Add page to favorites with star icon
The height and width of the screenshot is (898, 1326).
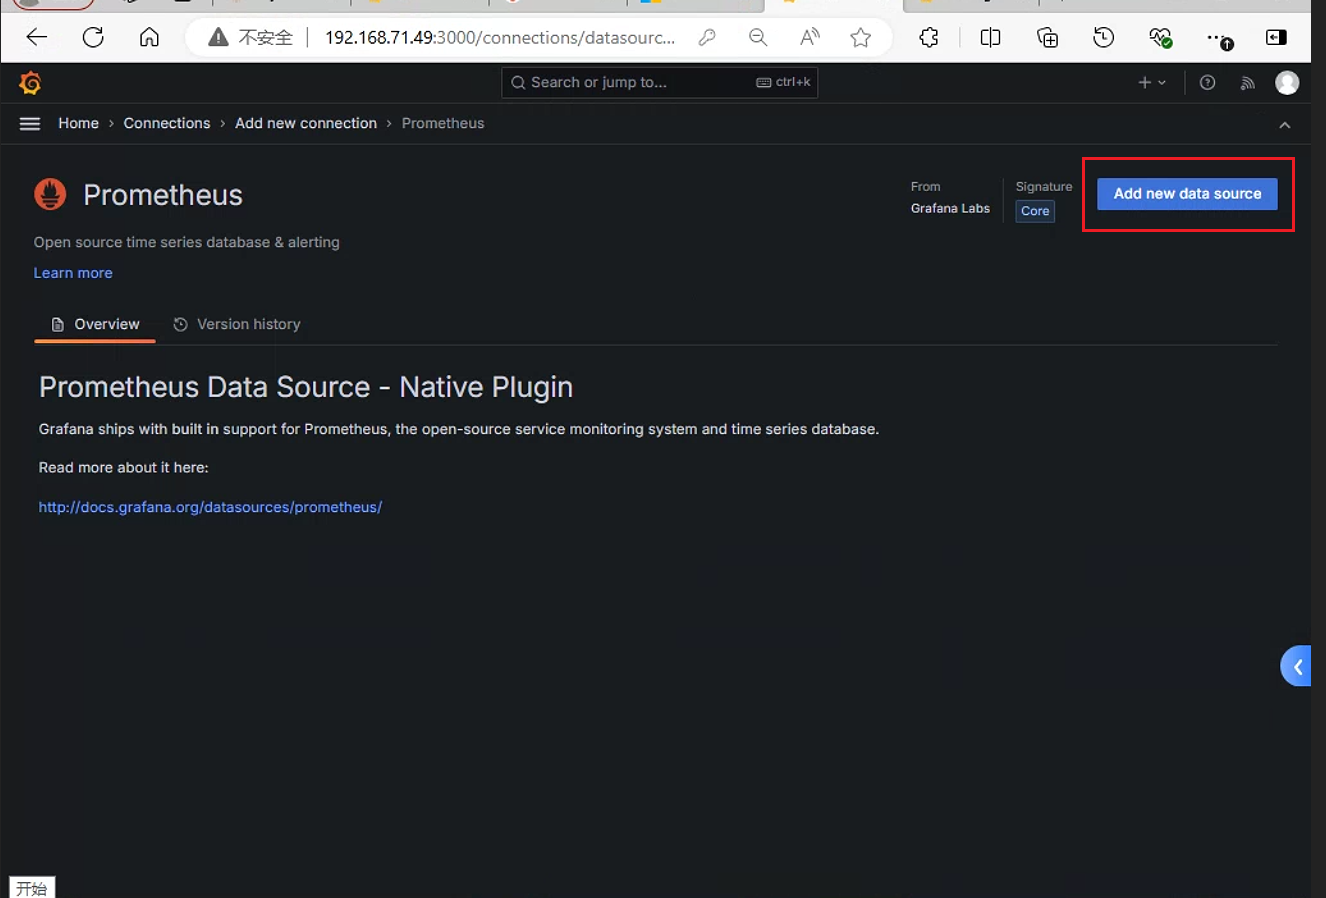coord(860,37)
